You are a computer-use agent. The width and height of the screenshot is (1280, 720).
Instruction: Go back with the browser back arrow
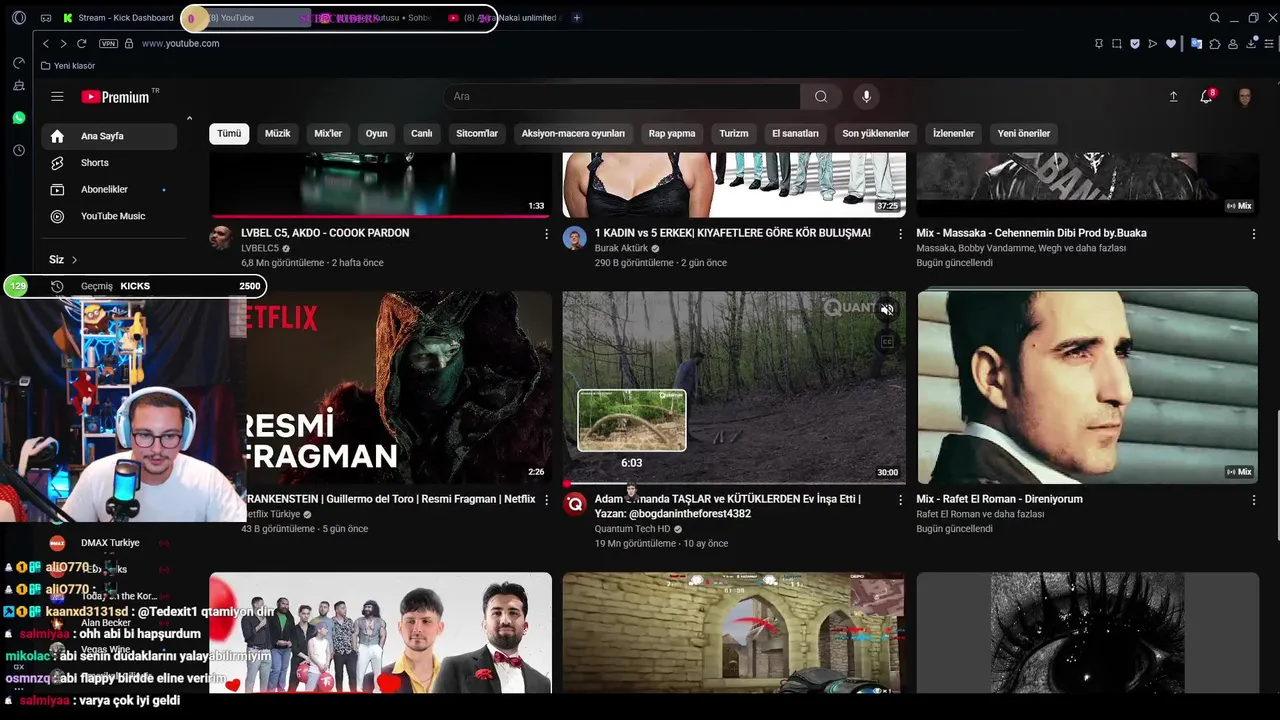[x=46, y=44]
